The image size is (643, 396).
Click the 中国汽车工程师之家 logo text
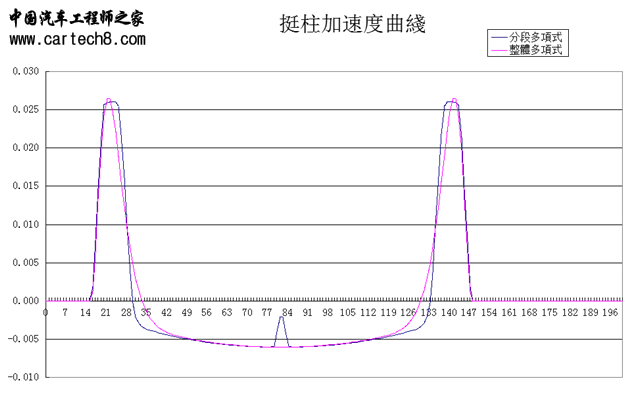[x=77, y=18]
